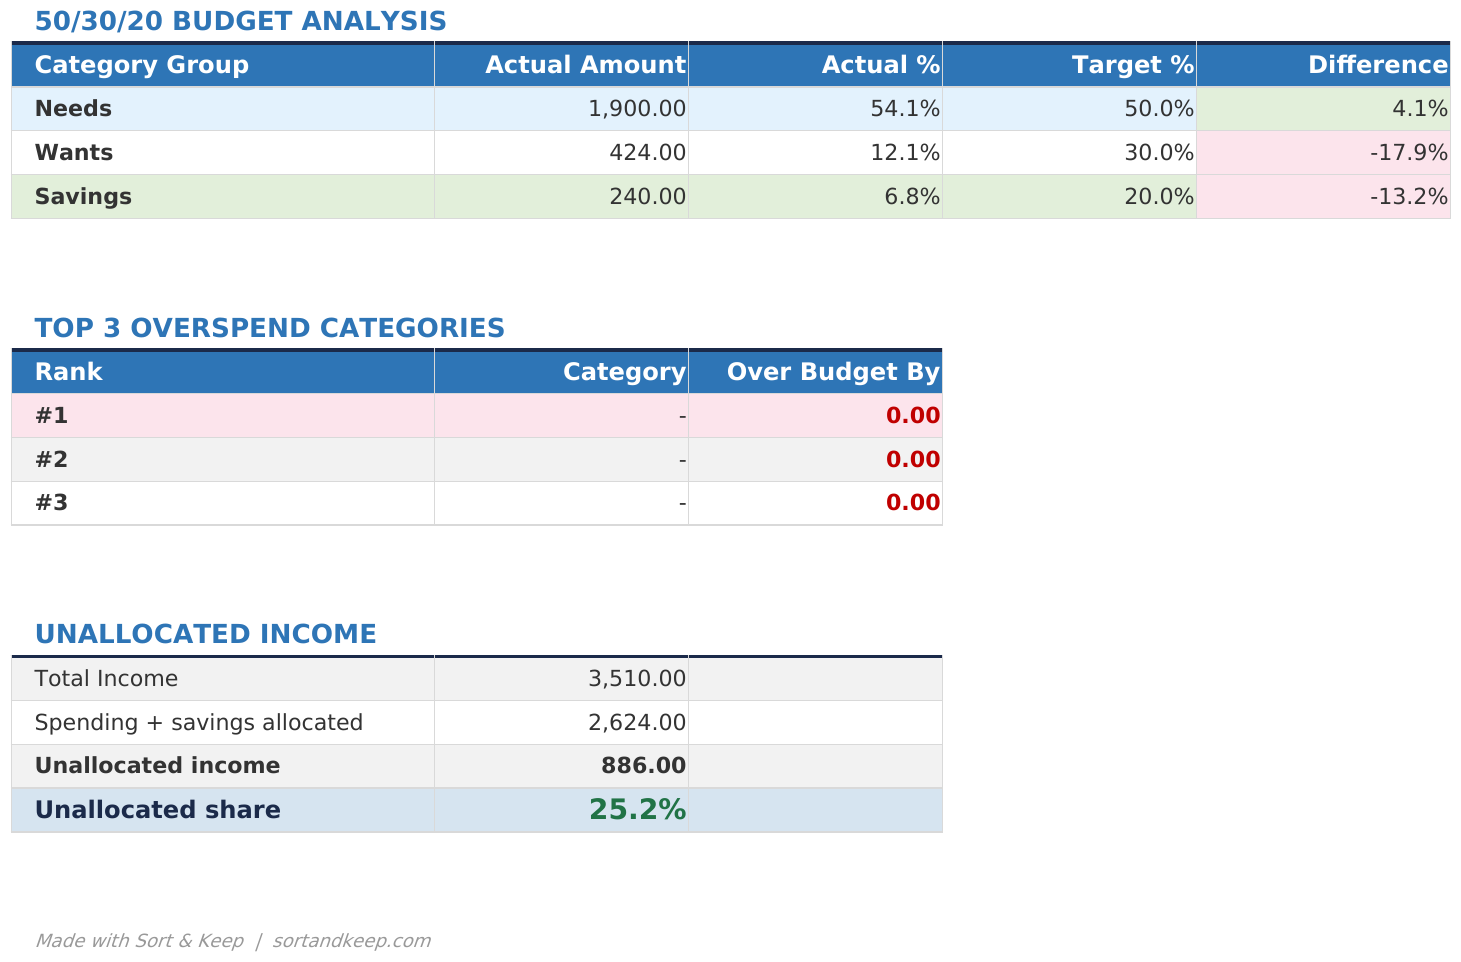
Task: Click the "sortandkeep.com" footer text
Action: (x=351, y=941)
